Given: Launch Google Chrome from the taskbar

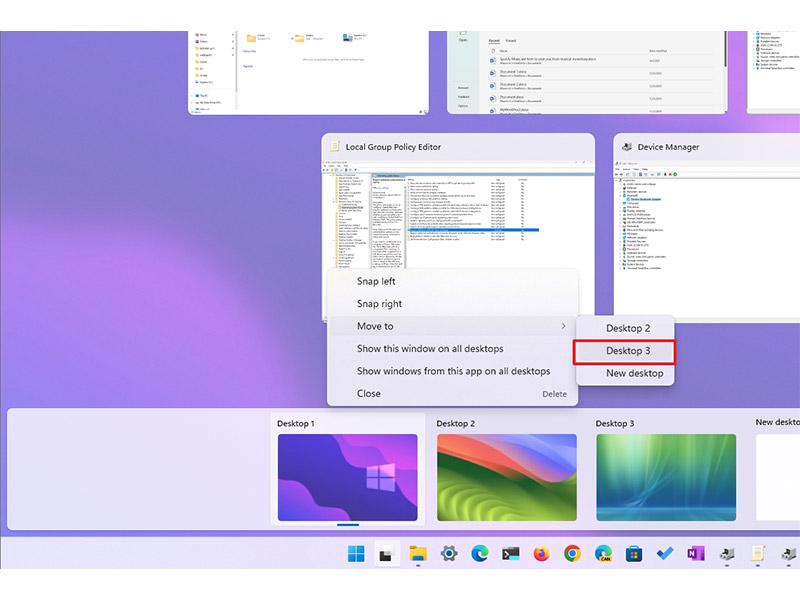Looking at the screenshot, I should coord(572,554).
